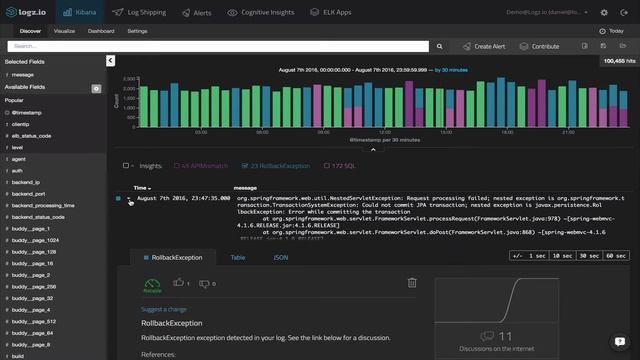
Task: Open the Kibana top navigation tab
Action: [80, 12]
